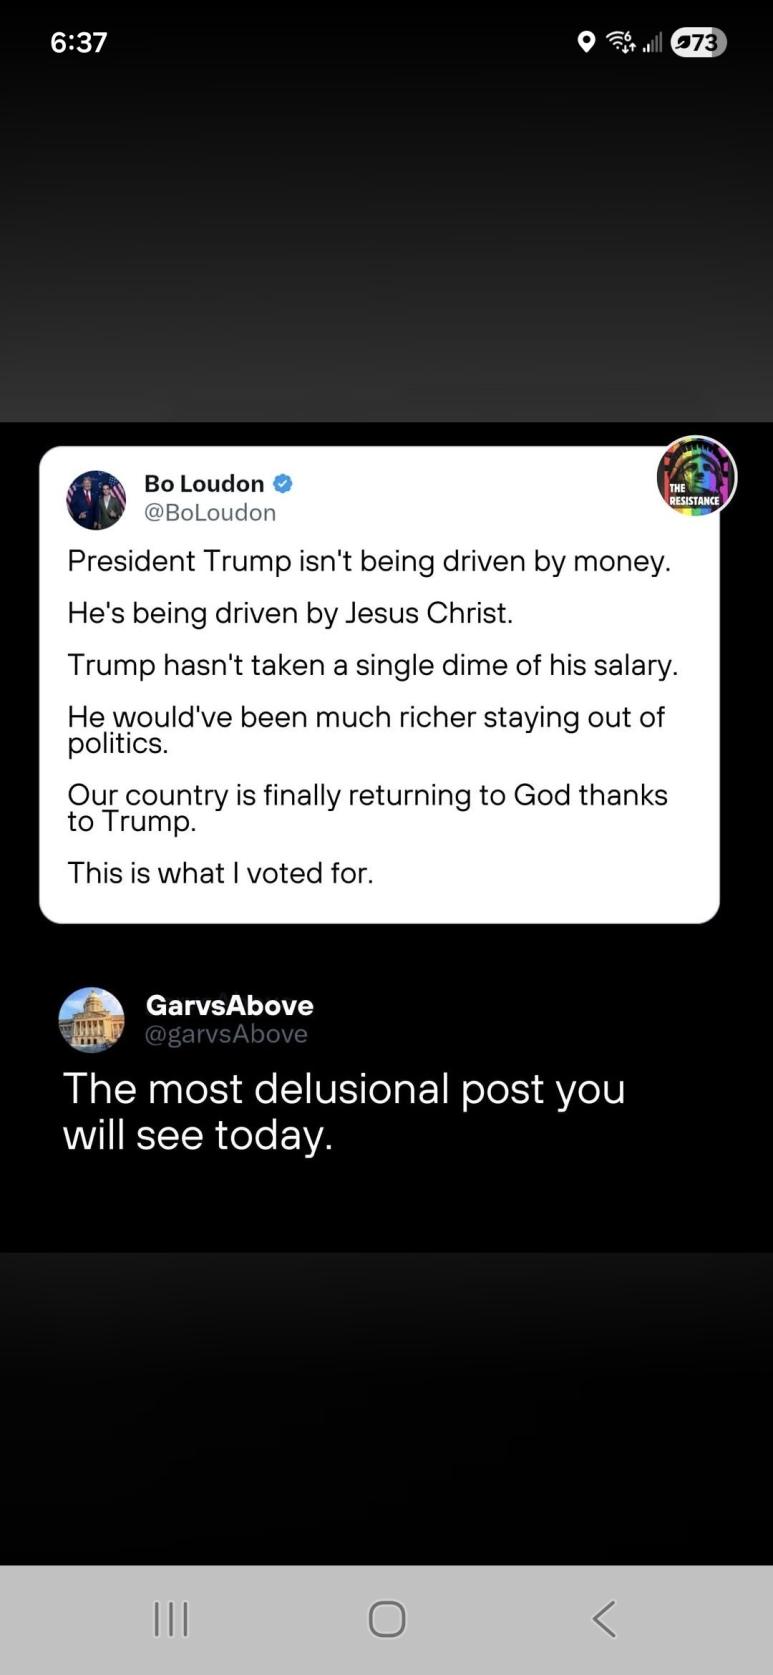Tap the Bo Loudon display name

204,484
